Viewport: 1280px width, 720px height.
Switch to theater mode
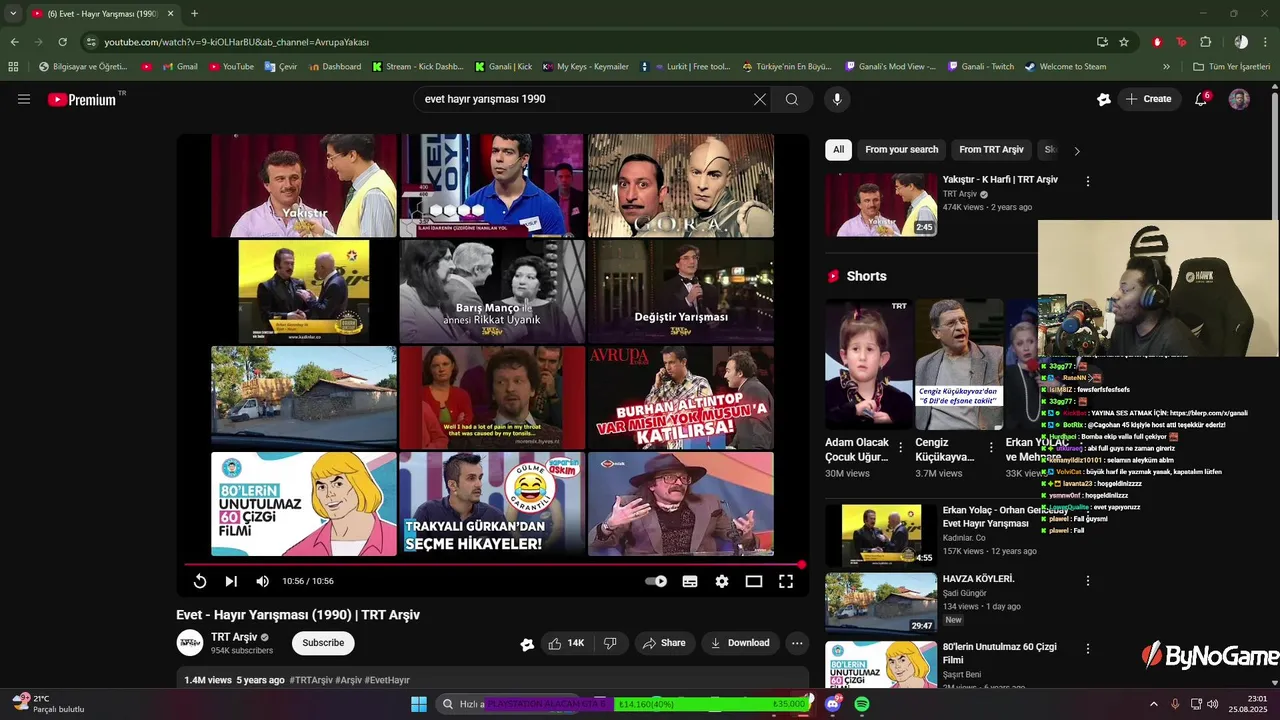point(754,581)
